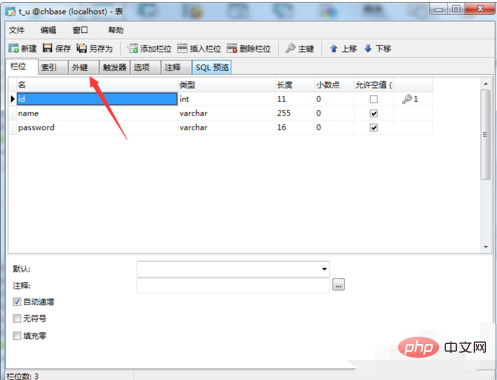Click the window title bar table icon
The height and width of the screenshot is (380, 497).
coord(10,12)
